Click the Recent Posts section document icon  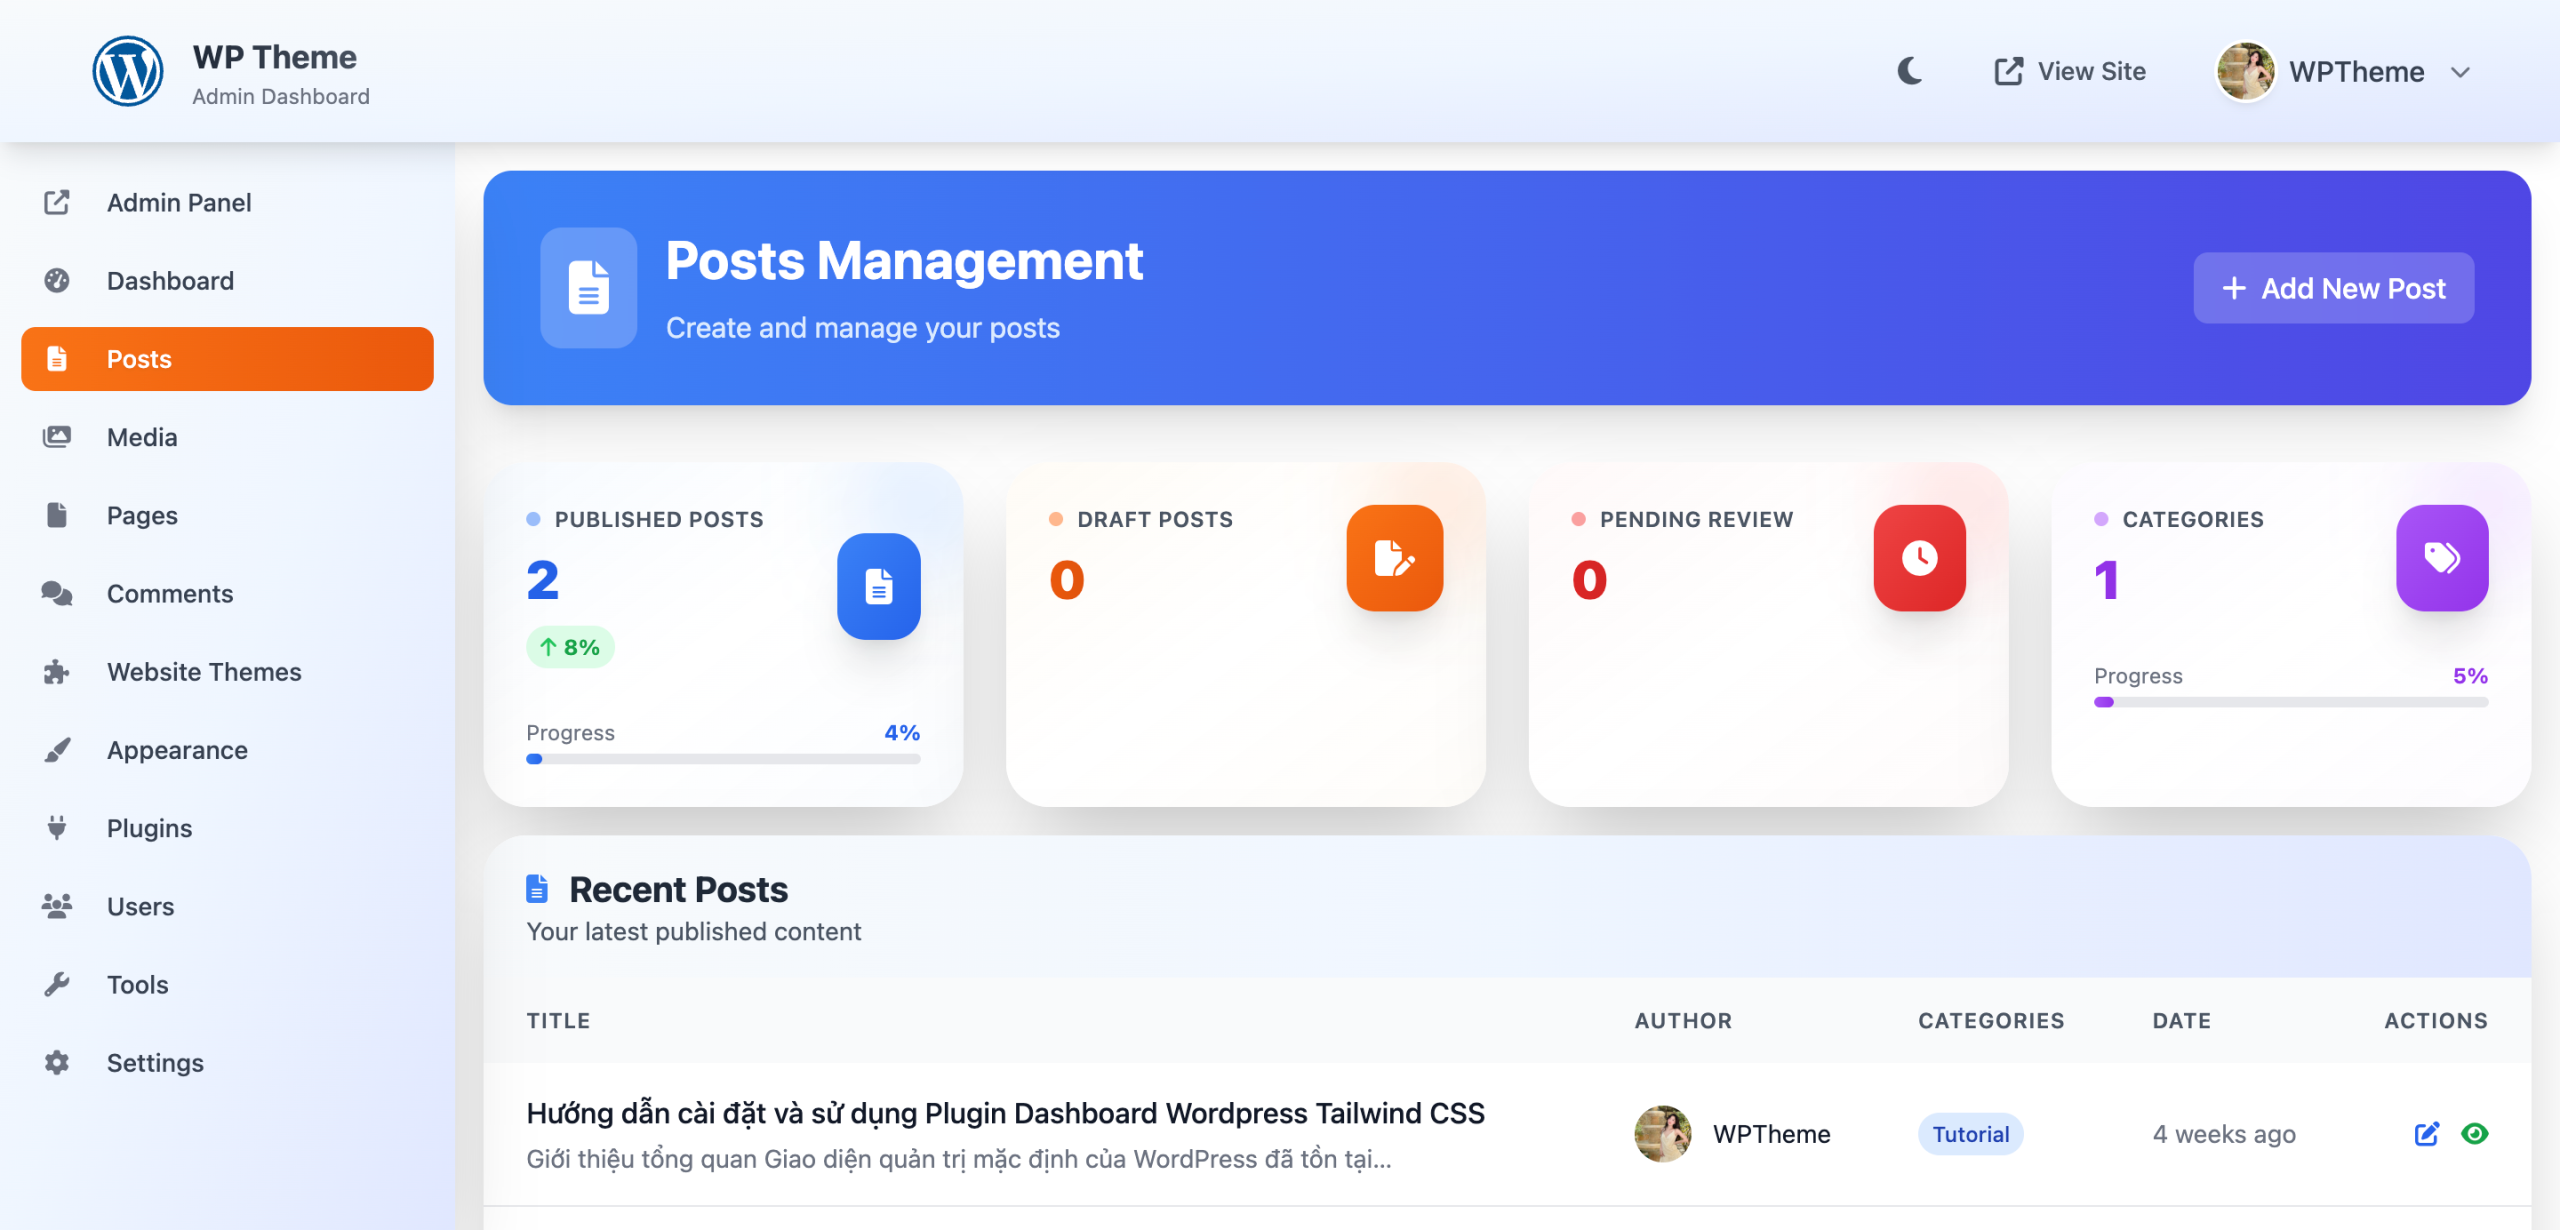[538, 889]
